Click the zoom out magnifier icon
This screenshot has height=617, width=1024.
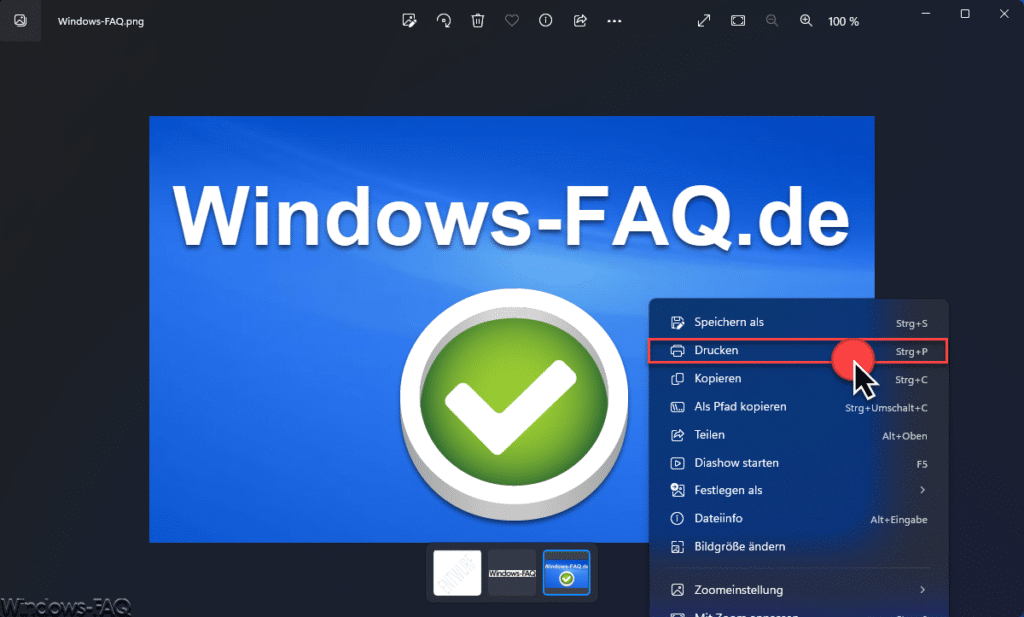point(772,21)
